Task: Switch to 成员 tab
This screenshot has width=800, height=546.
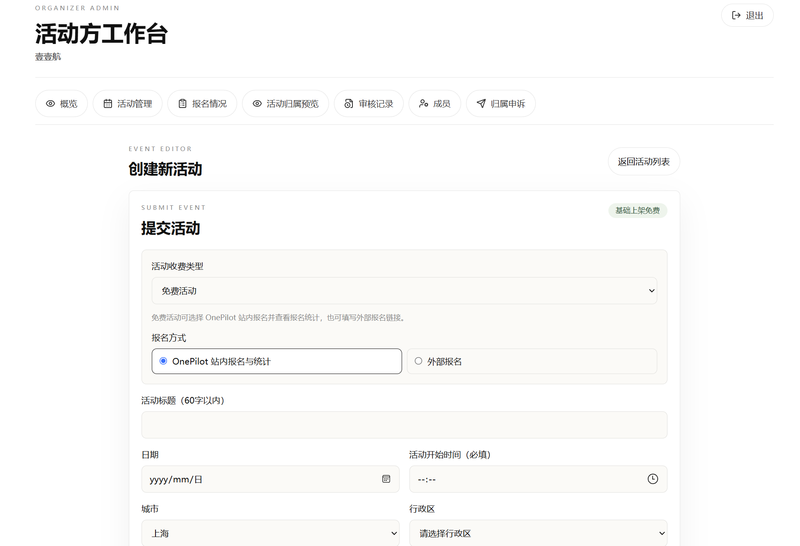Action: [x=435, y=104]
